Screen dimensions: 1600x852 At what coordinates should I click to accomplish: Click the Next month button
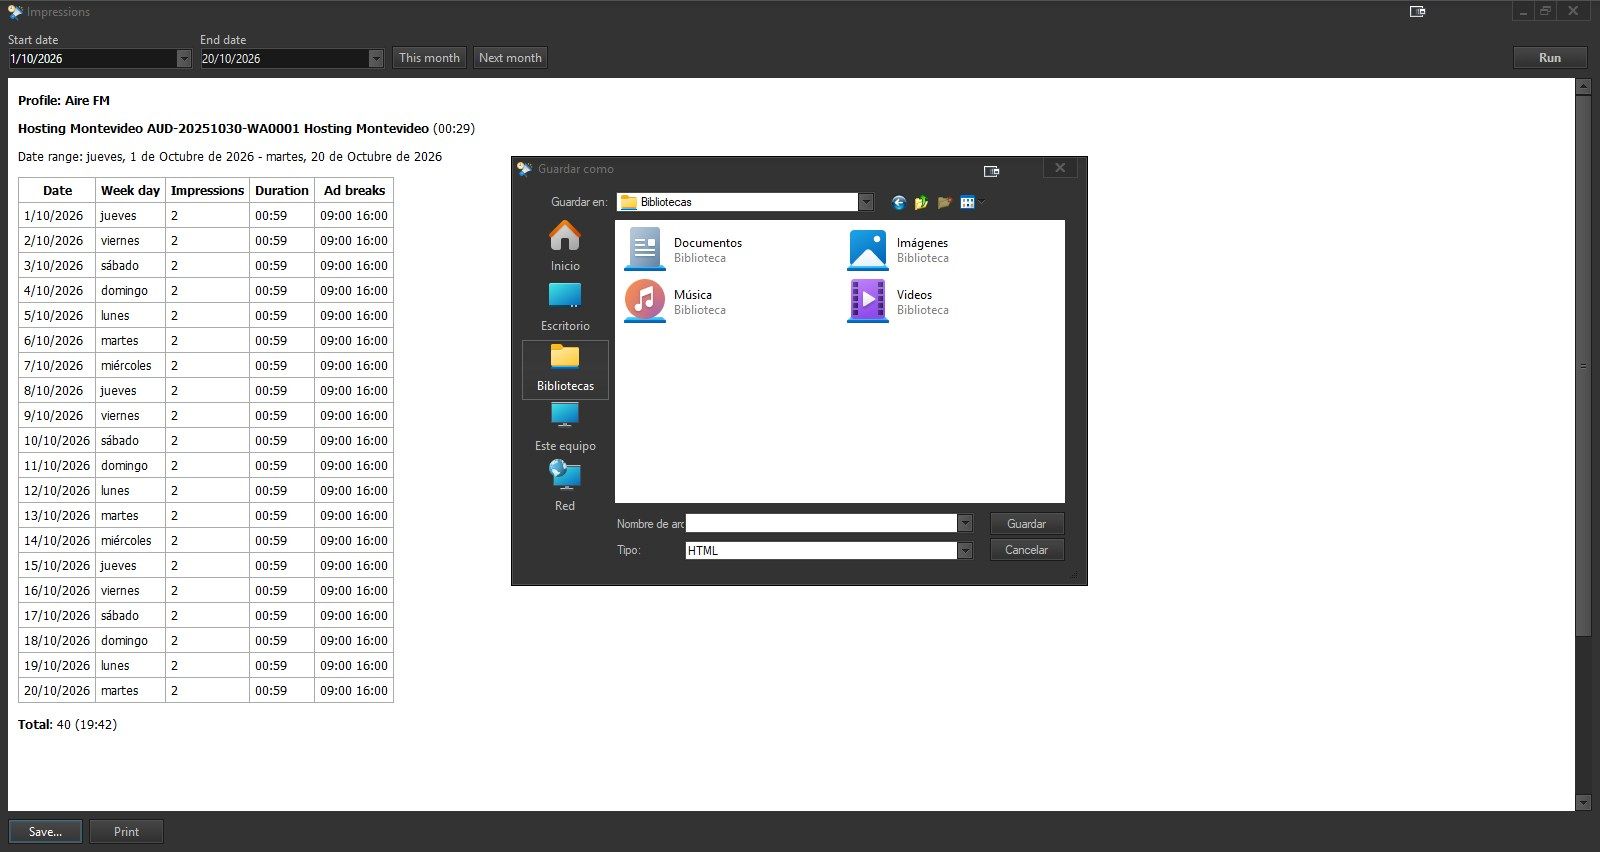(510, 58)
